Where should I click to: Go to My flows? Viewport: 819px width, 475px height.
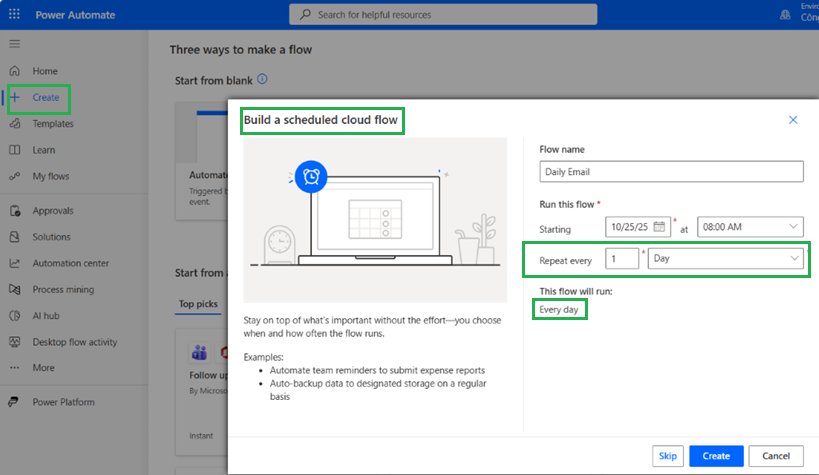(x=51, y=176)
